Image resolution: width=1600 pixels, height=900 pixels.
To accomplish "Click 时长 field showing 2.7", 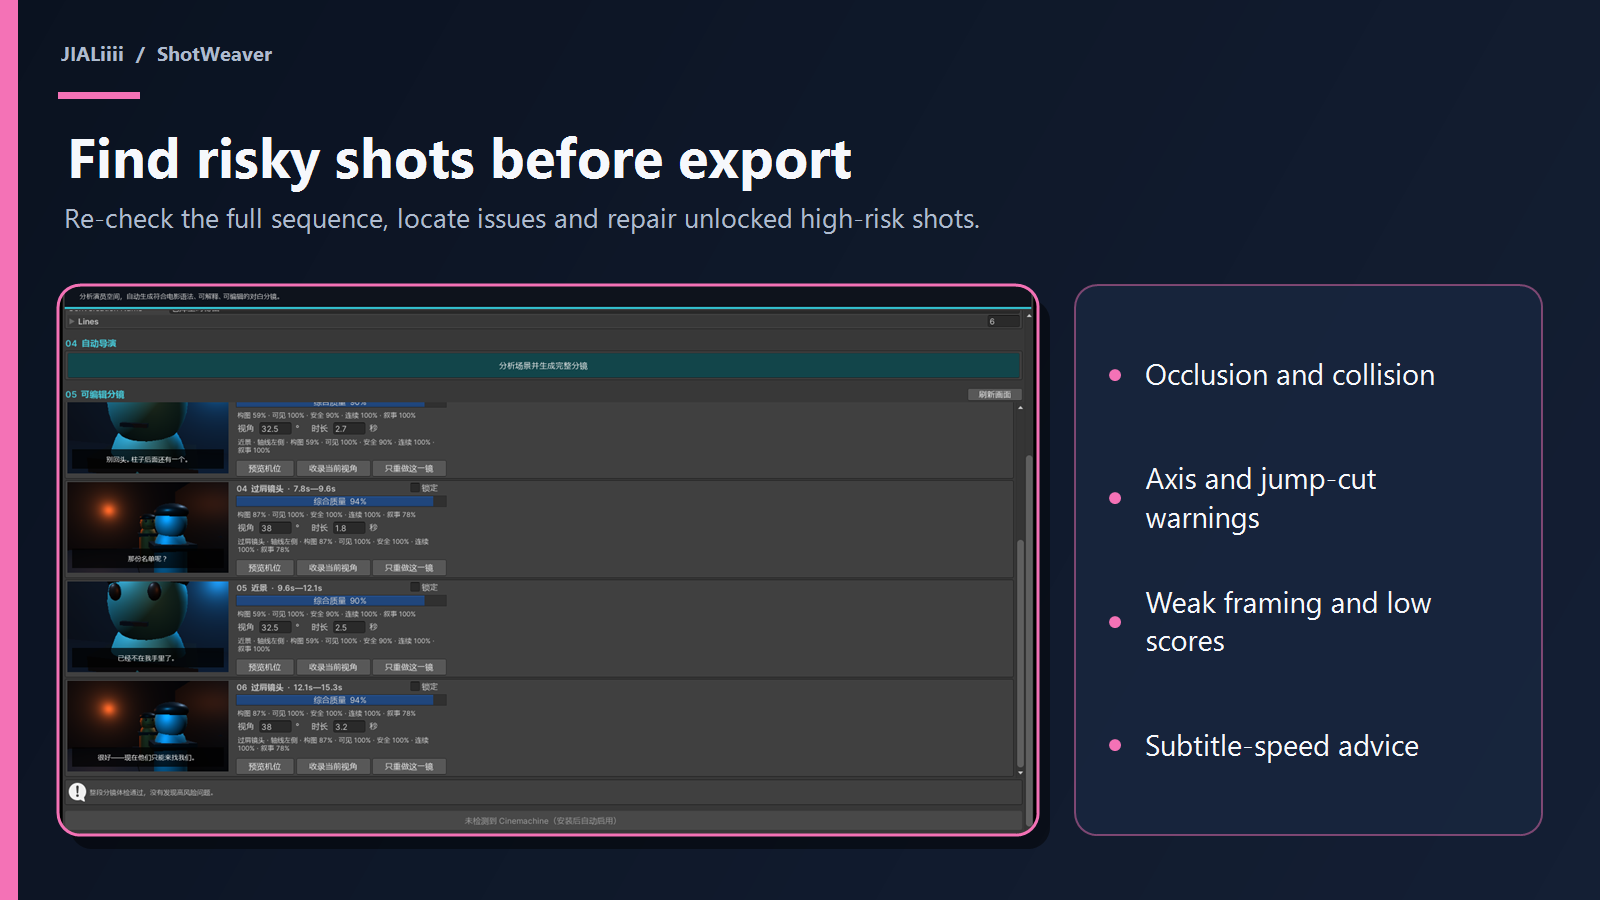I will 349,428.
